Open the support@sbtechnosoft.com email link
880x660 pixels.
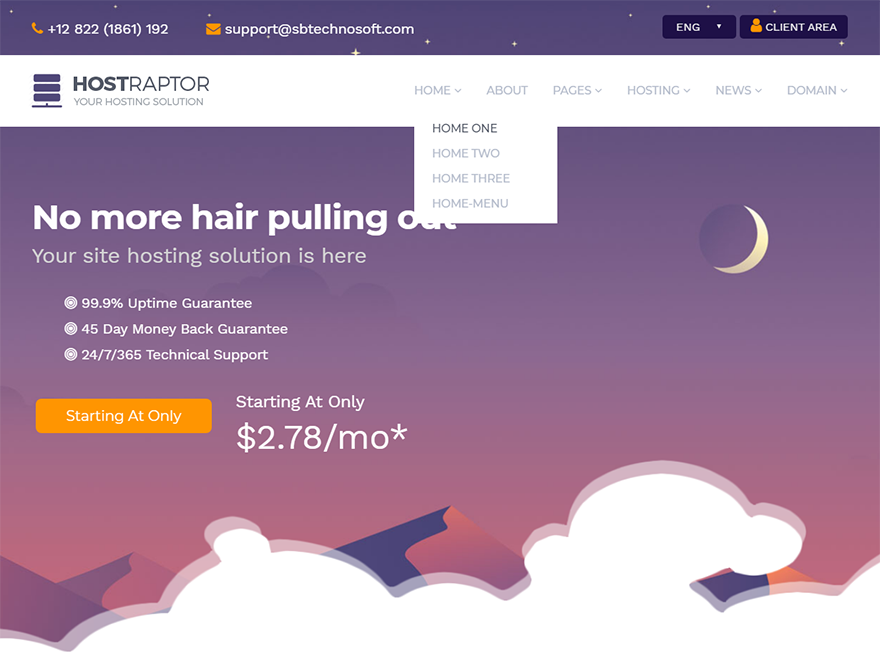[x=319, y=29]
